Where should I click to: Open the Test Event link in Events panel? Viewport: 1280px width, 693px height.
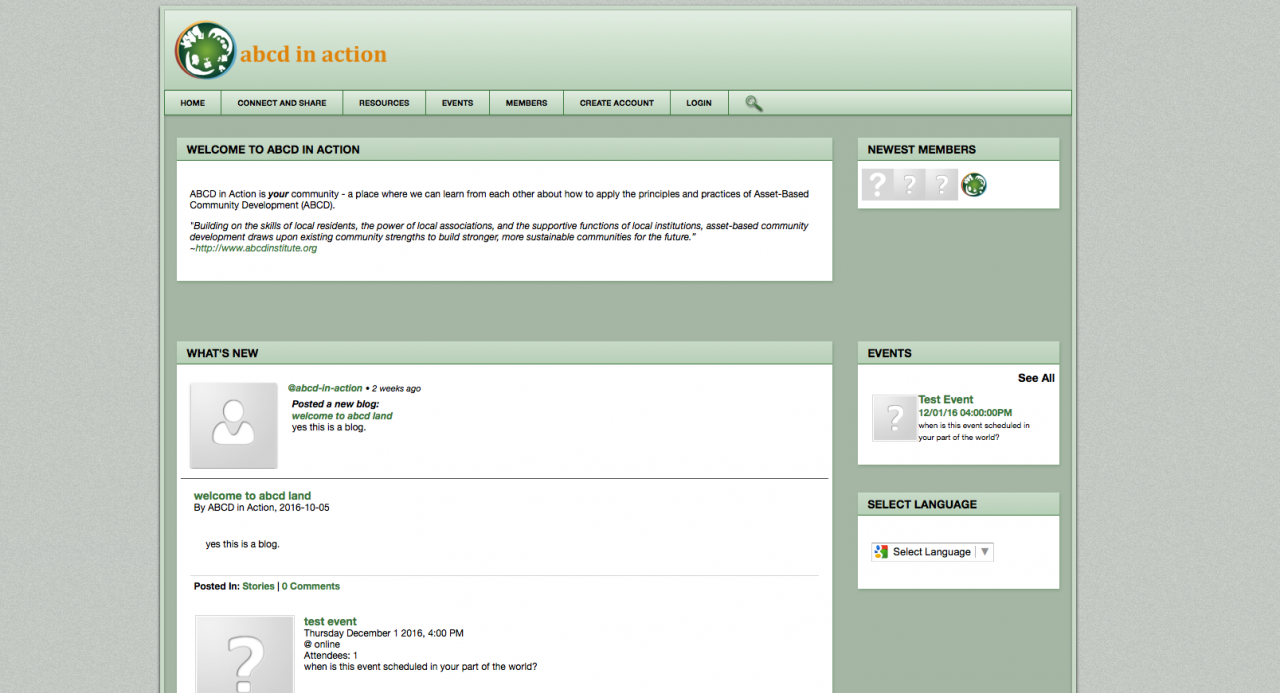pos(946,399)
